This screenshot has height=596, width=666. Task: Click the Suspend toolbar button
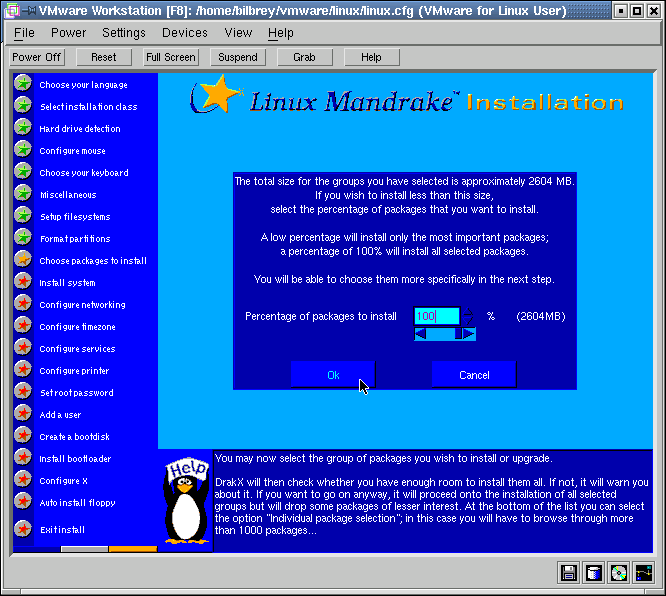coord(238,57)
